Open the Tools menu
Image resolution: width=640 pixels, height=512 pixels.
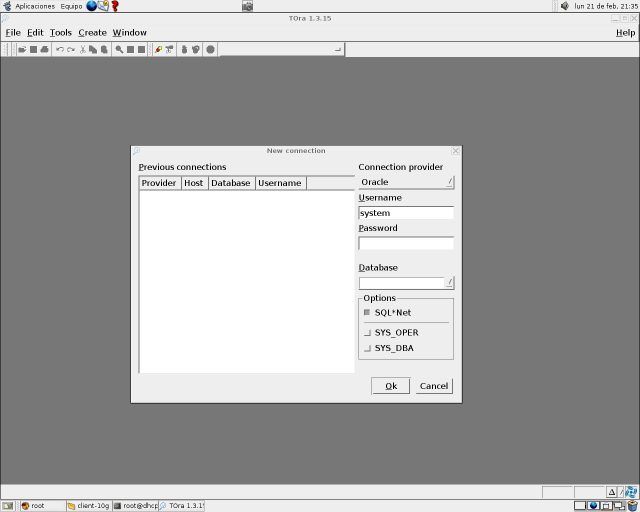(x=61, y=32)
